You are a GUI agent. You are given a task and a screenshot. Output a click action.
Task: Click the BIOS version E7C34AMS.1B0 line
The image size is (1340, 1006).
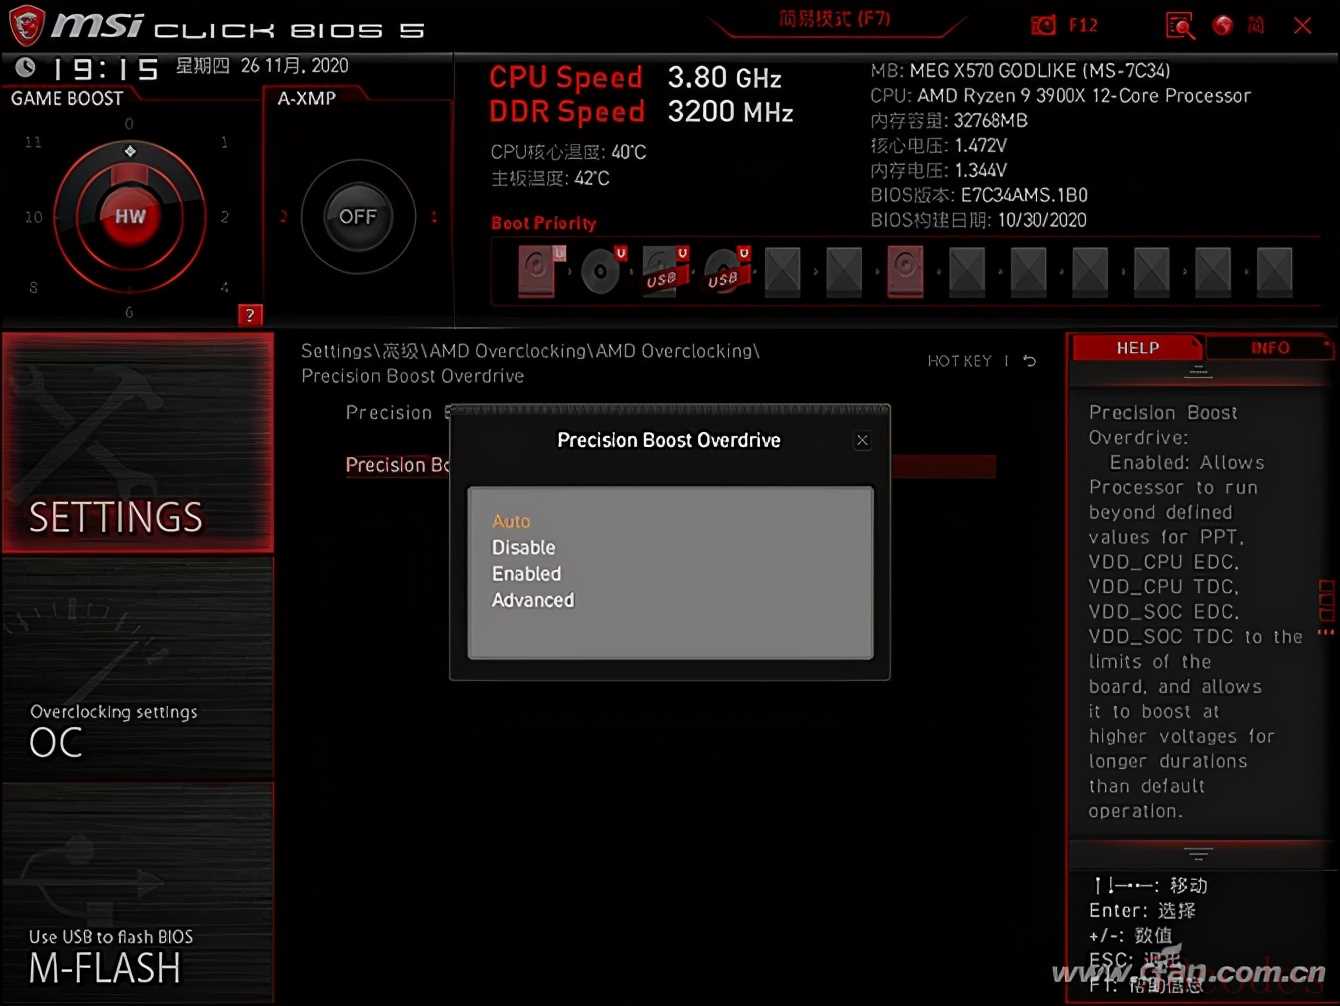tap(979, 195)
